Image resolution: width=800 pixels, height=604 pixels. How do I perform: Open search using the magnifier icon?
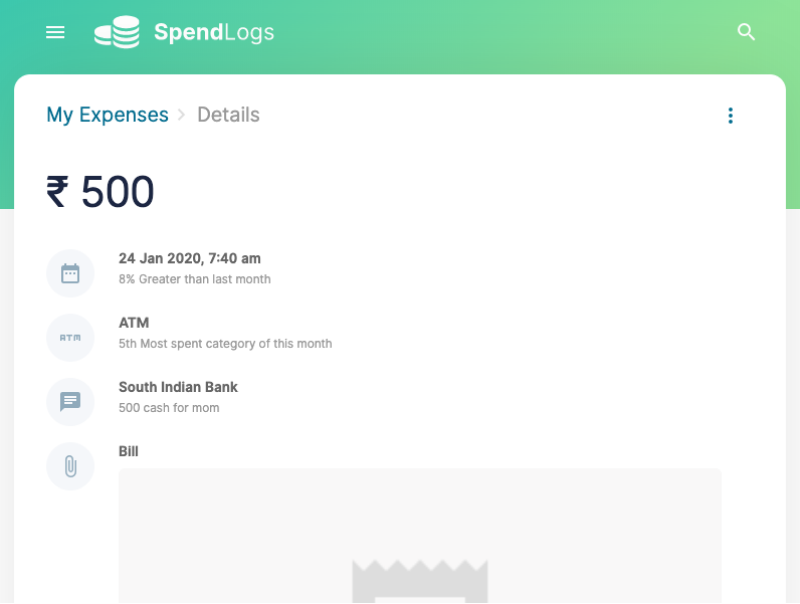746,32
